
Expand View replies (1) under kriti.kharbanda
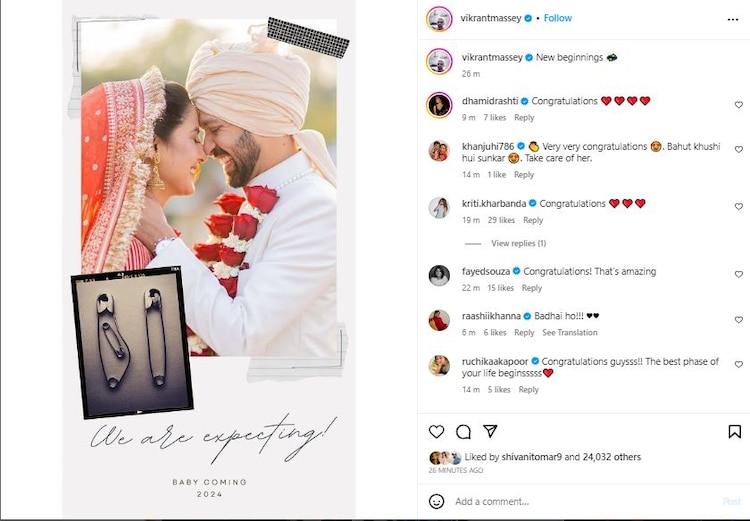coord(518,243)
